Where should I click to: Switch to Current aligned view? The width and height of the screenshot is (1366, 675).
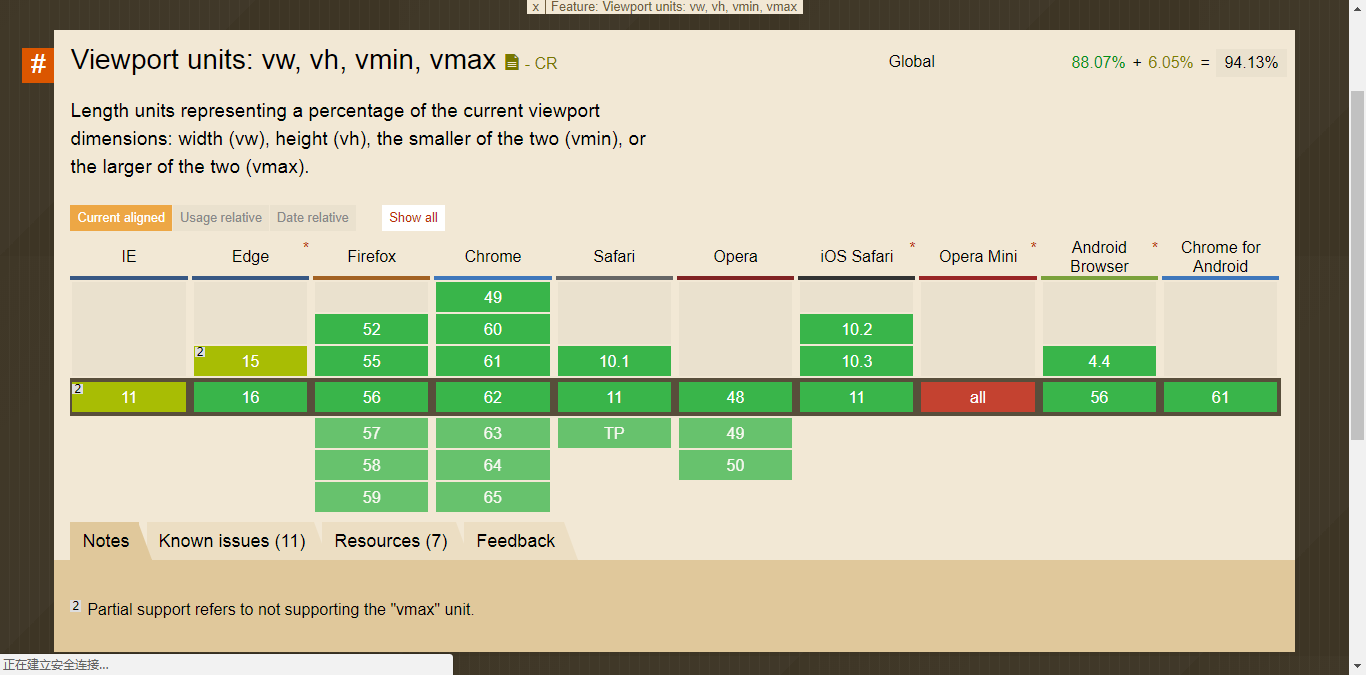pos(121,218)
